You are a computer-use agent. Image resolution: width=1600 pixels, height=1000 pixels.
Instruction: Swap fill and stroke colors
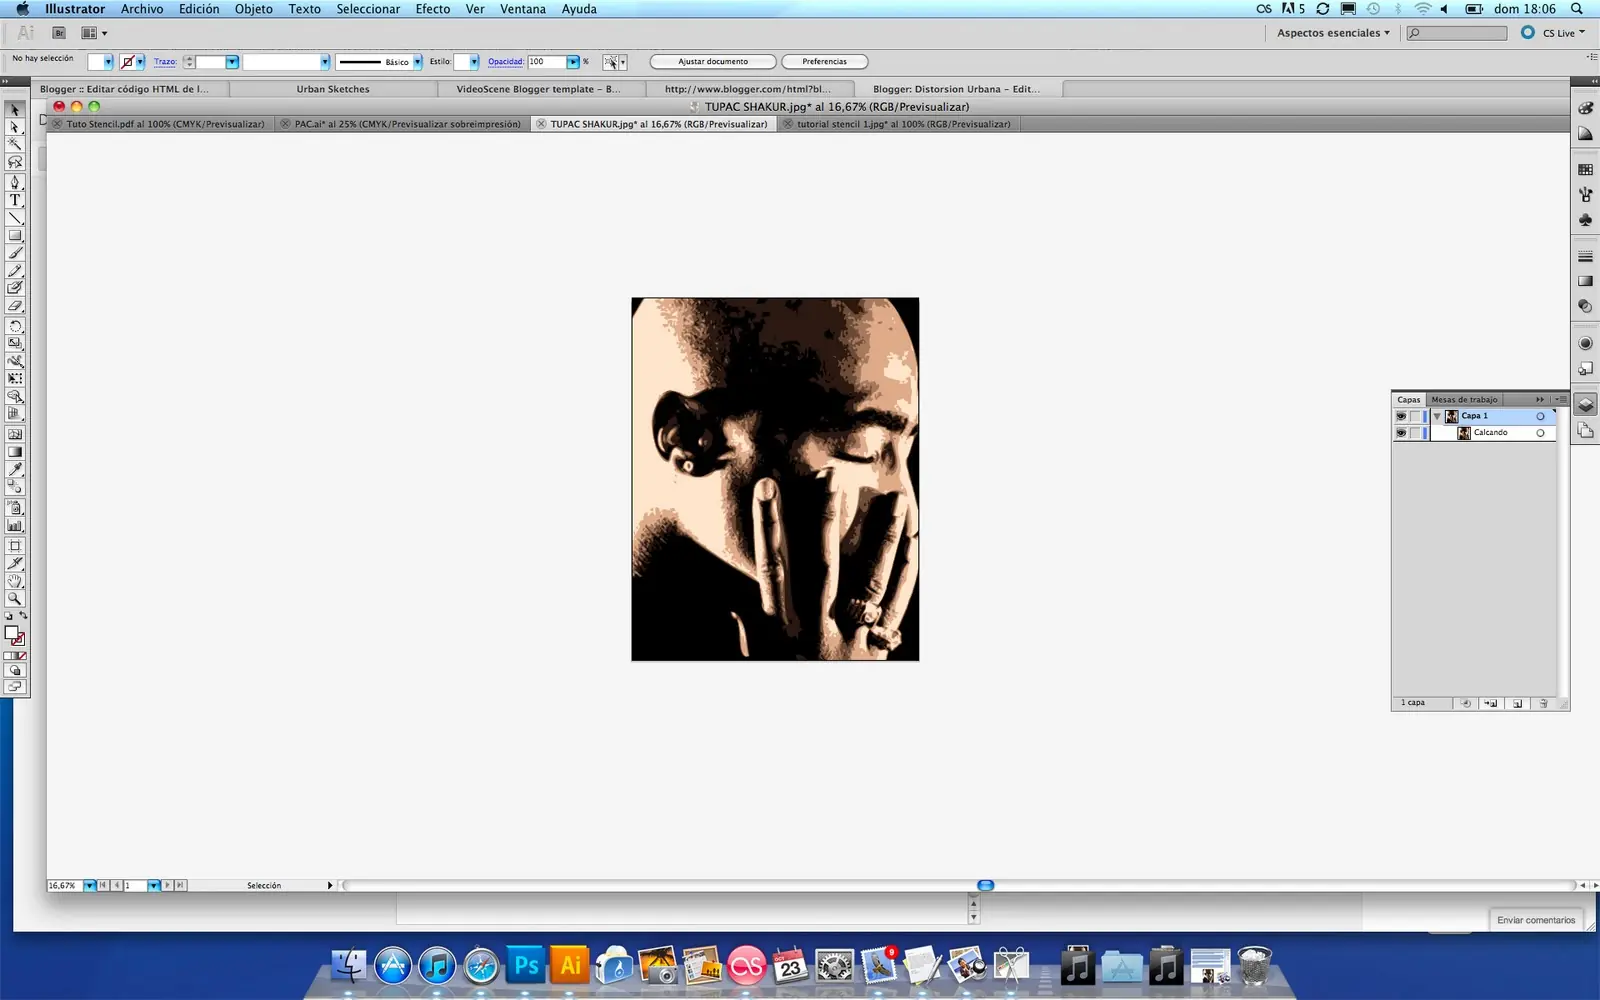[x=23, y=616]
